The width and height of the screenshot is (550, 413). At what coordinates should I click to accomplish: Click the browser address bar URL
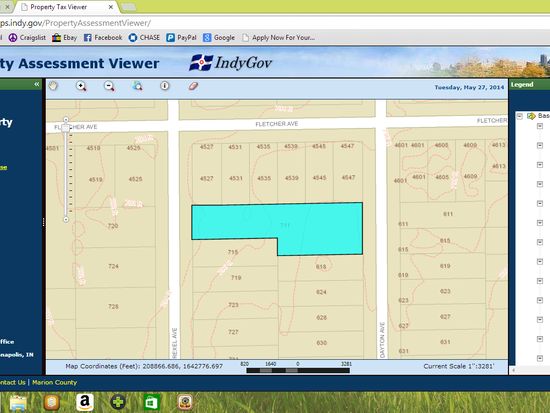pyautogui.click(x=75, y=23)
